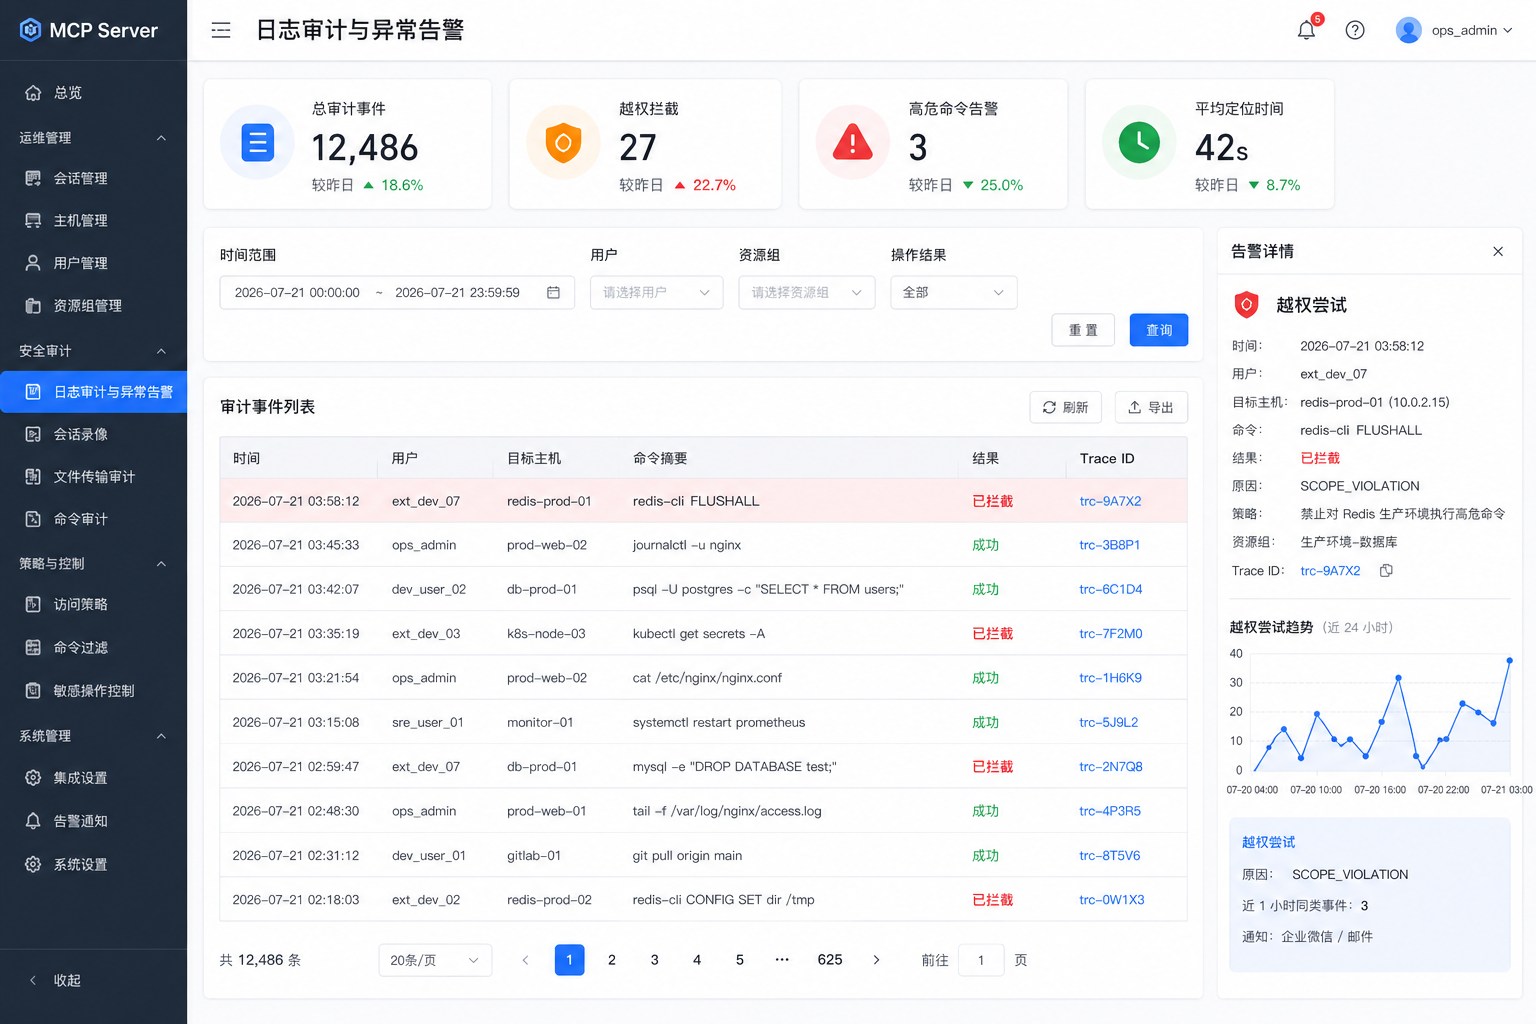Click the start time 2026-07-21 00:00:00 field
This screenshot has width=1536, height=1024.
(x=297, y=292)
